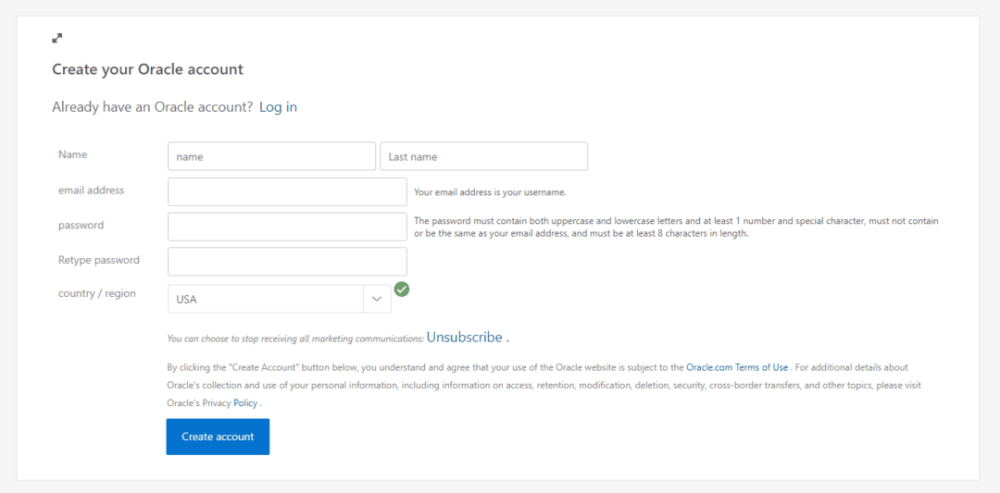This screenshot has height=493, width=1000.
Task: Select the USA country combo box
Action: [265, 298]
